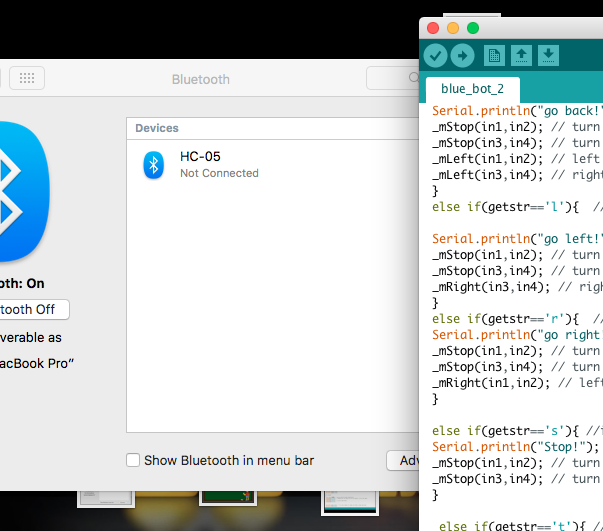The width and height of the screenshot is (603, 531).
Task: Select the green thumbnail behind Bluetooth window
Action: click(x=228, y=498)
